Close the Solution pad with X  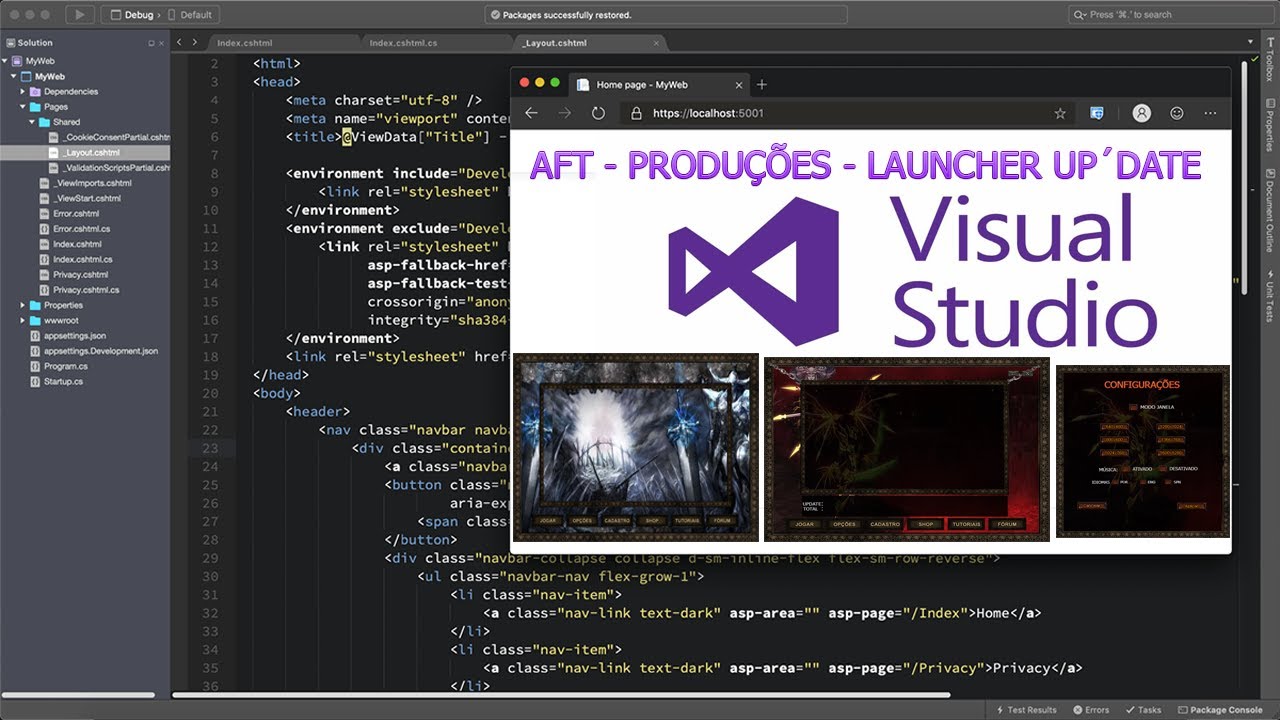(x=163, y=43)
